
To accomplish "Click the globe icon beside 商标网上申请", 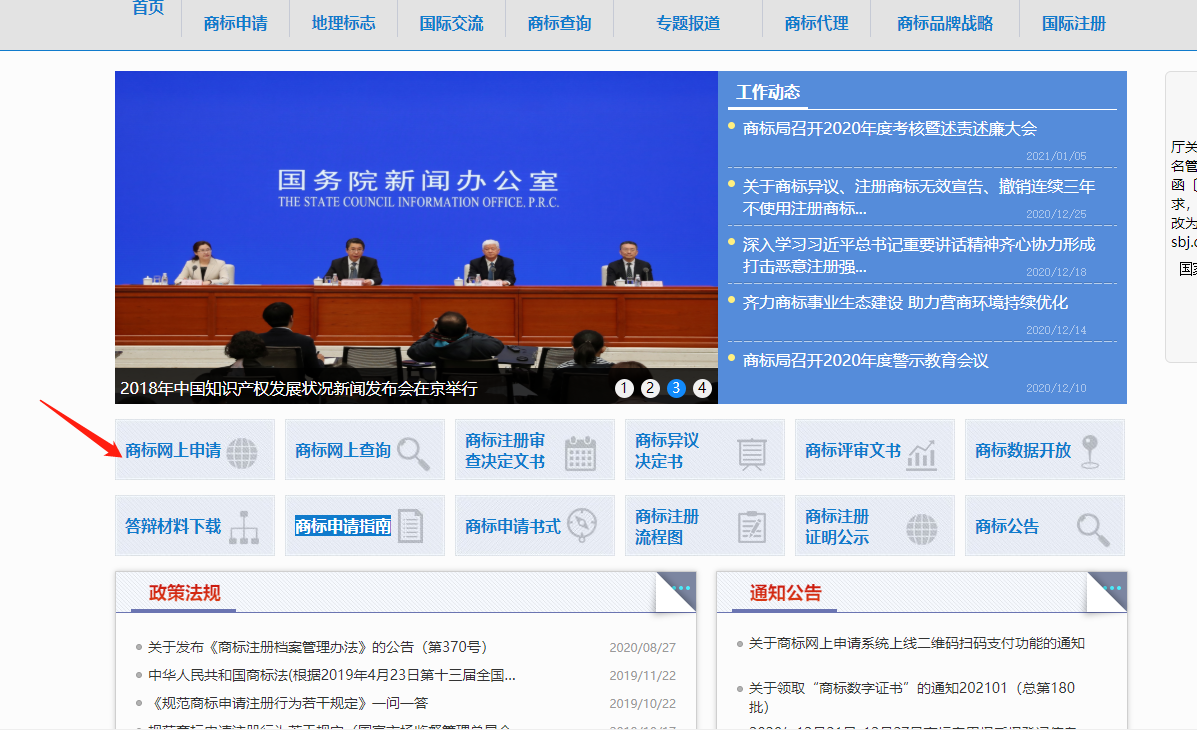I will [x=241, y=453].
